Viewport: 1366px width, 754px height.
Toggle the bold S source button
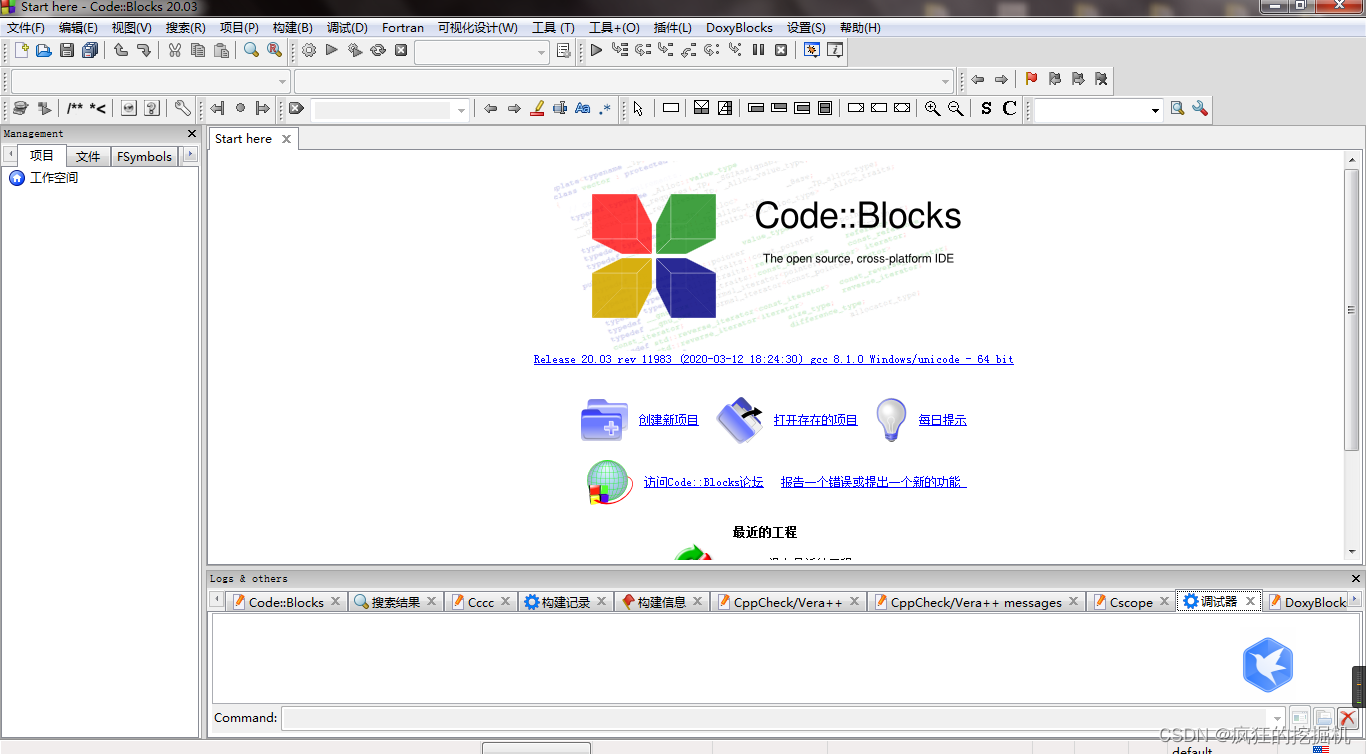(x=986, y=108)
